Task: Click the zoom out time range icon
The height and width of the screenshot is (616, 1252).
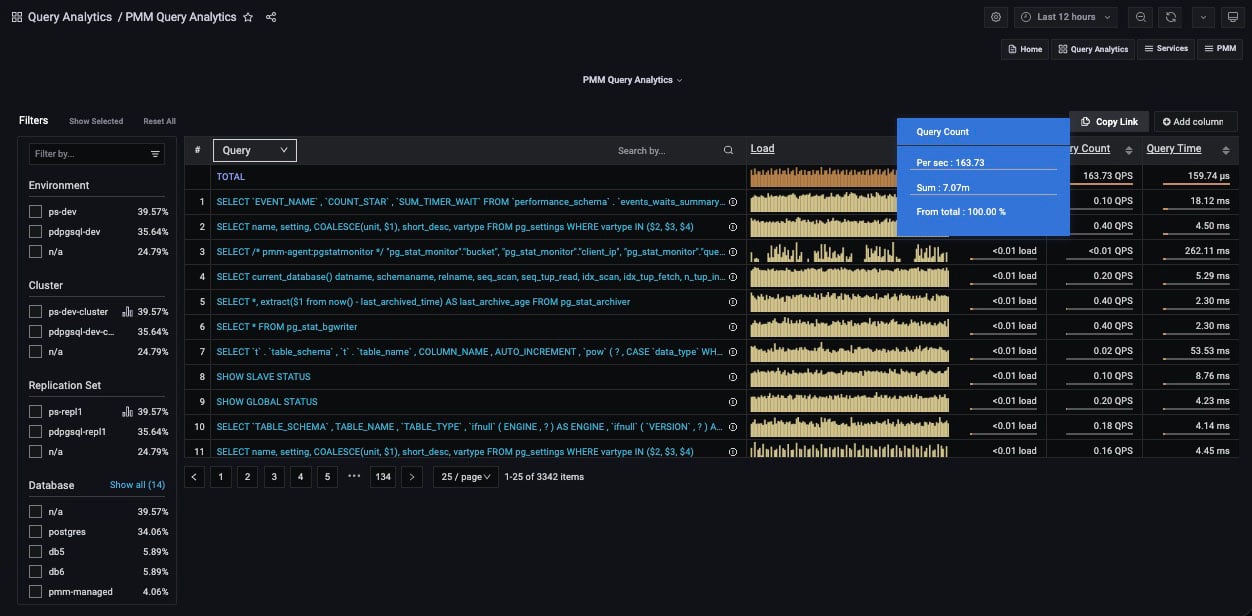Action: pos(1141,17)
